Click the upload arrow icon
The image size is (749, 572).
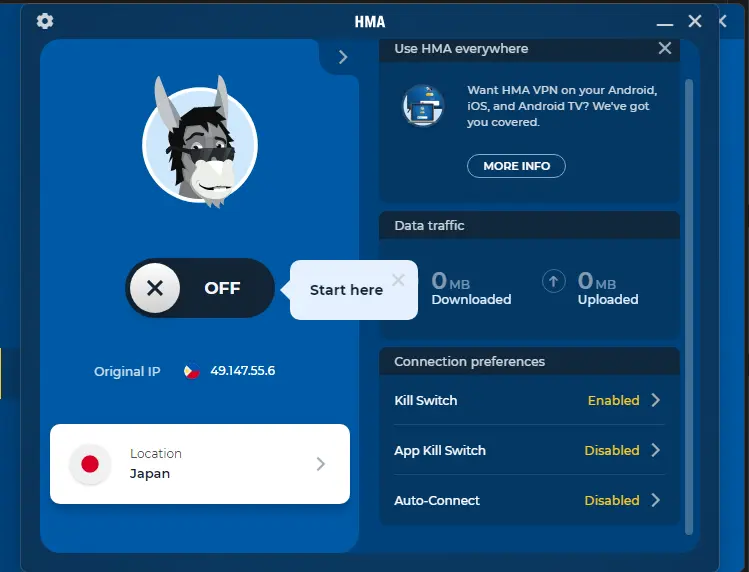click(554, 281)
